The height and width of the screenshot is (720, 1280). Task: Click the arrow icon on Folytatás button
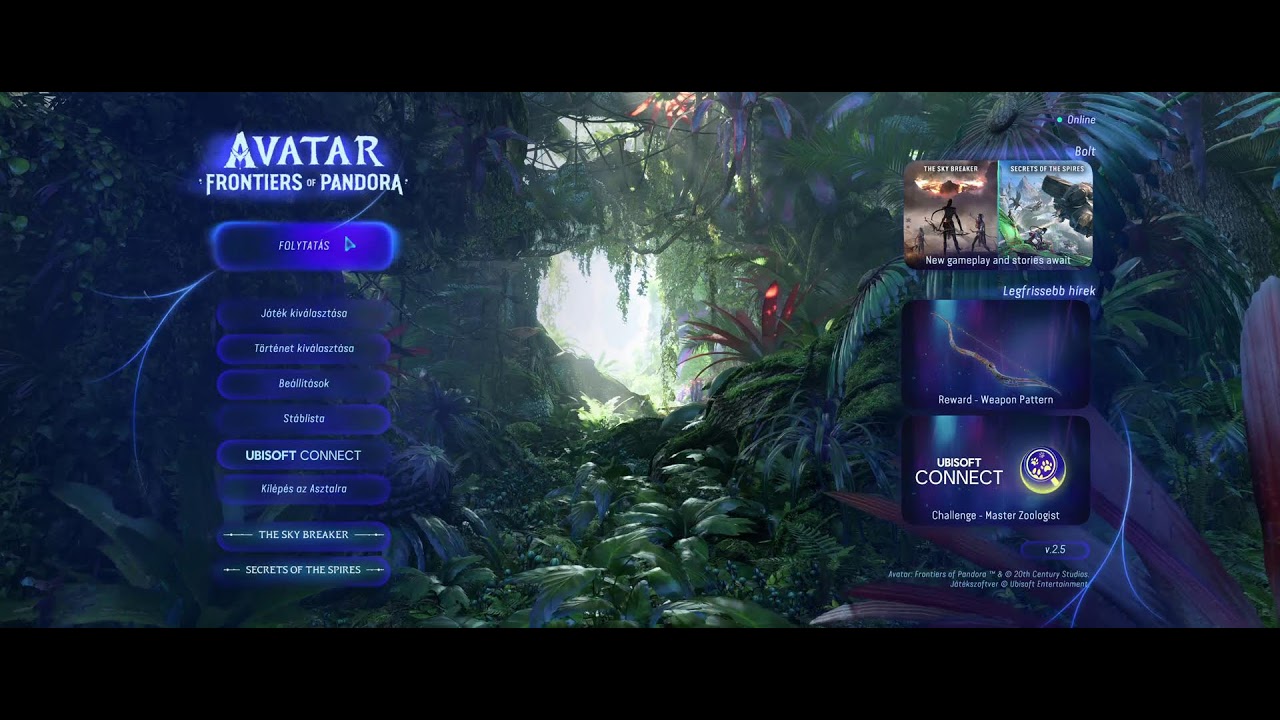pyautogui.click(x=350, y=245)
